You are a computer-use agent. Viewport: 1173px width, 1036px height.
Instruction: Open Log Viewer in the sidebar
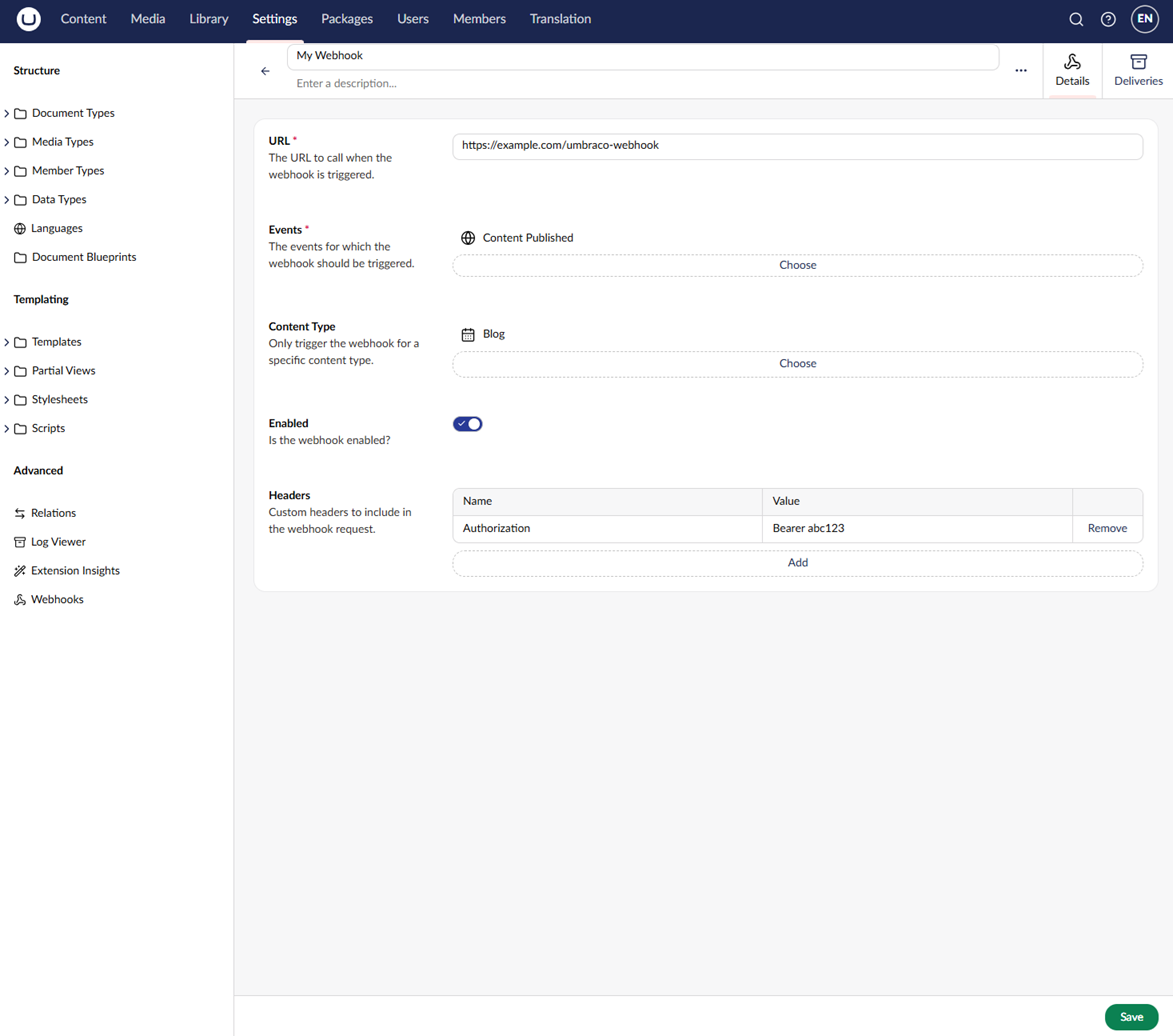coord(58,542)
